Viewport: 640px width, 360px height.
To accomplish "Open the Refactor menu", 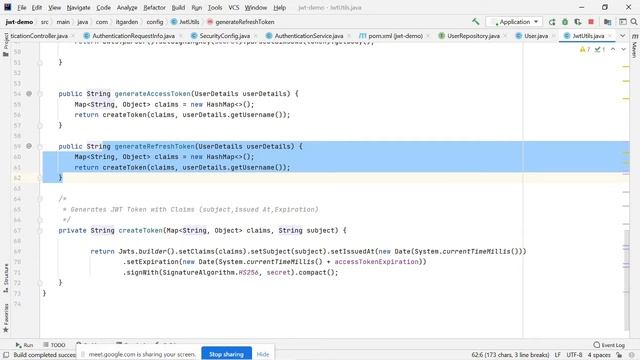I will coord(154,7).
